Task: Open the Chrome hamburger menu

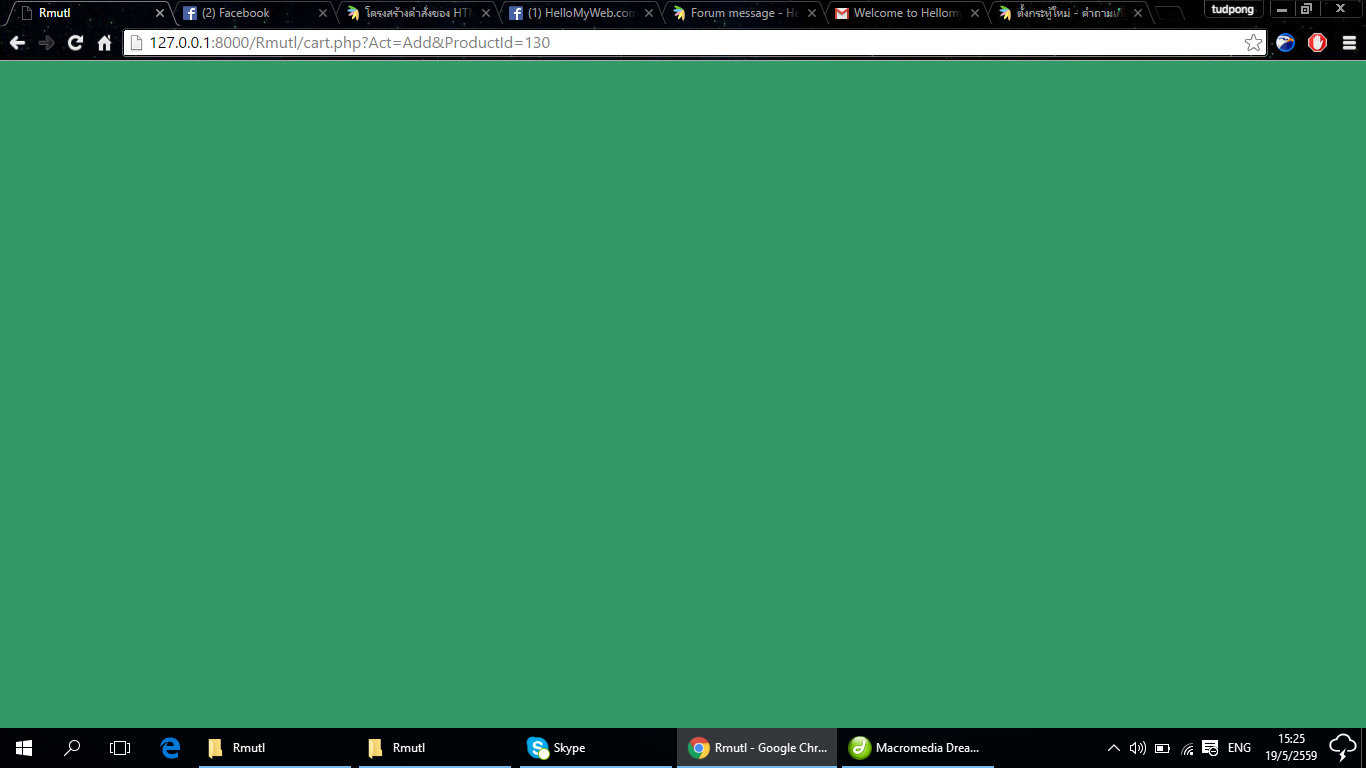Action: (x=1349, y=43)
